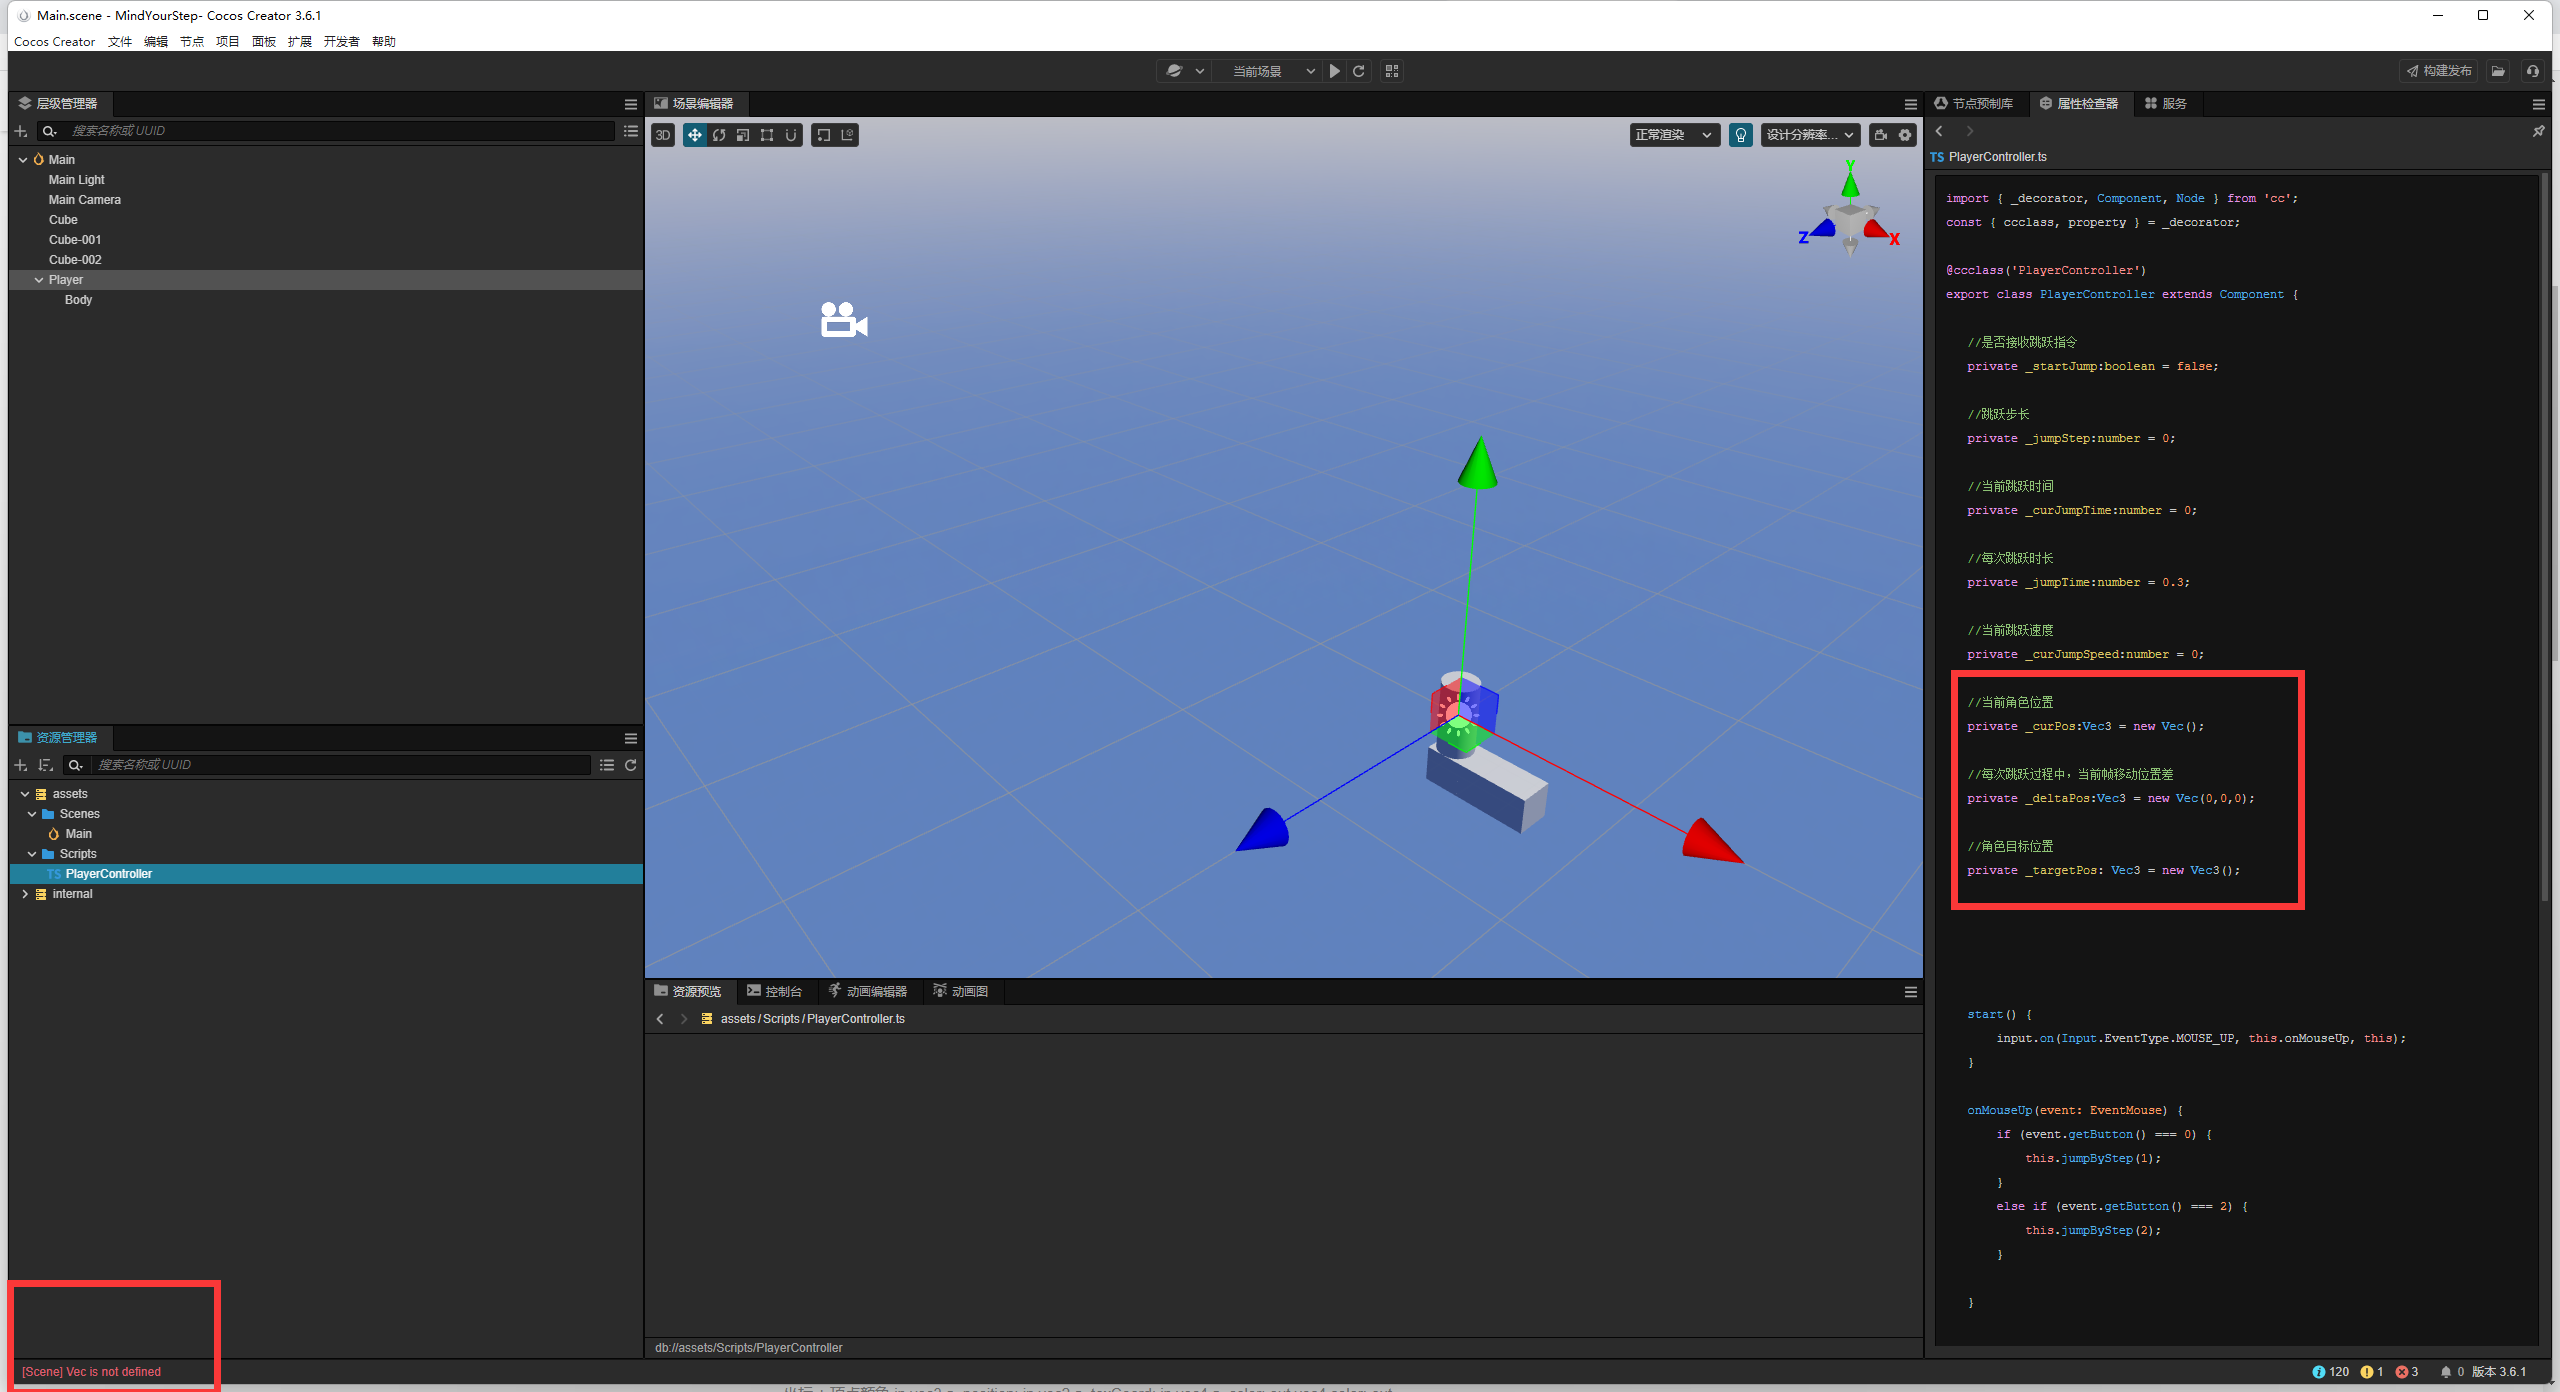2560x1392 pixels.
Task: Open the 正常渲染 render mode dropdown
Action: coord(1674,135)
